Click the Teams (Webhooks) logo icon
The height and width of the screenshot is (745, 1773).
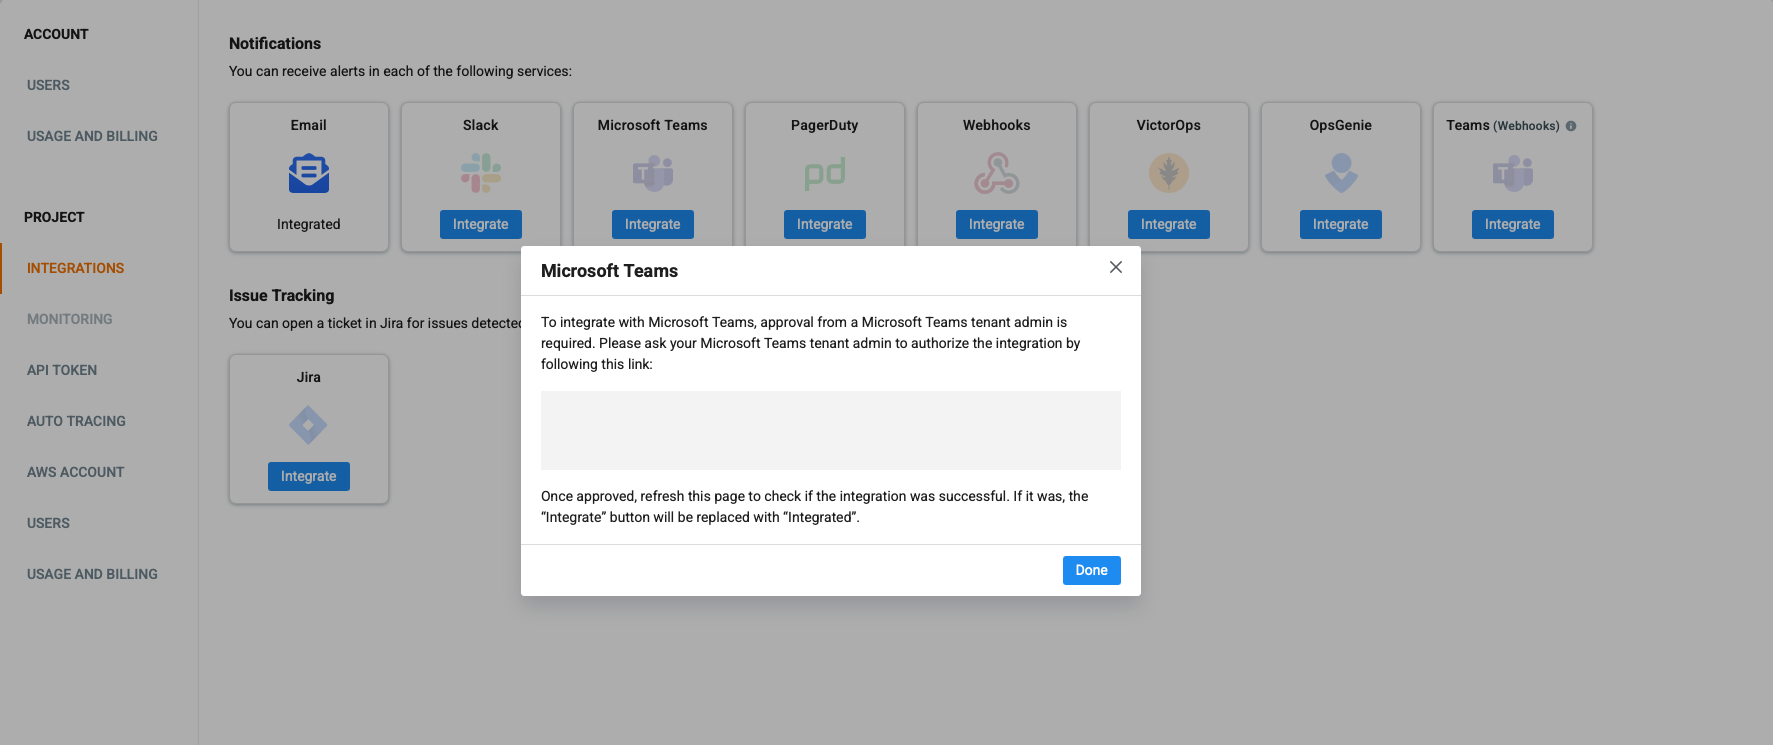tap(1513, 173)
